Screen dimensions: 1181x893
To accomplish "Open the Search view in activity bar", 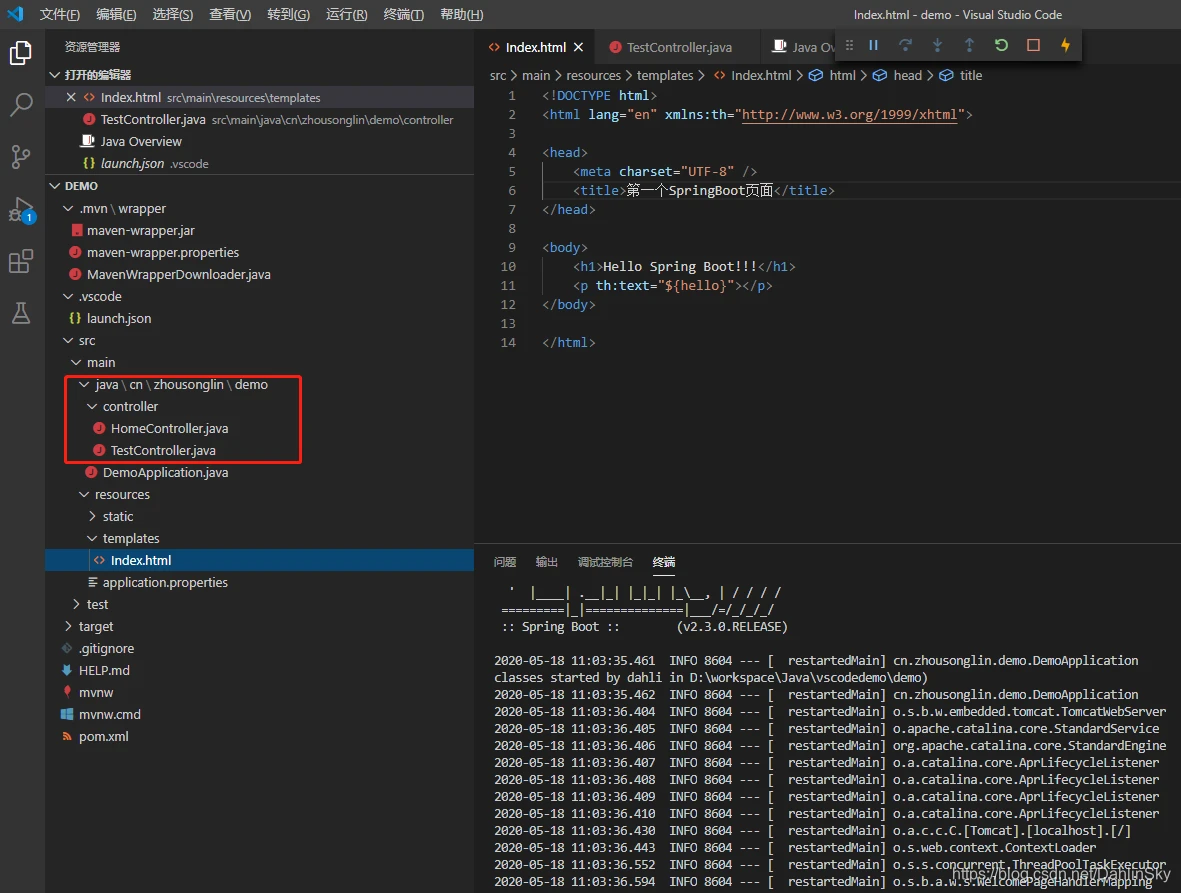I will (21, 105).
